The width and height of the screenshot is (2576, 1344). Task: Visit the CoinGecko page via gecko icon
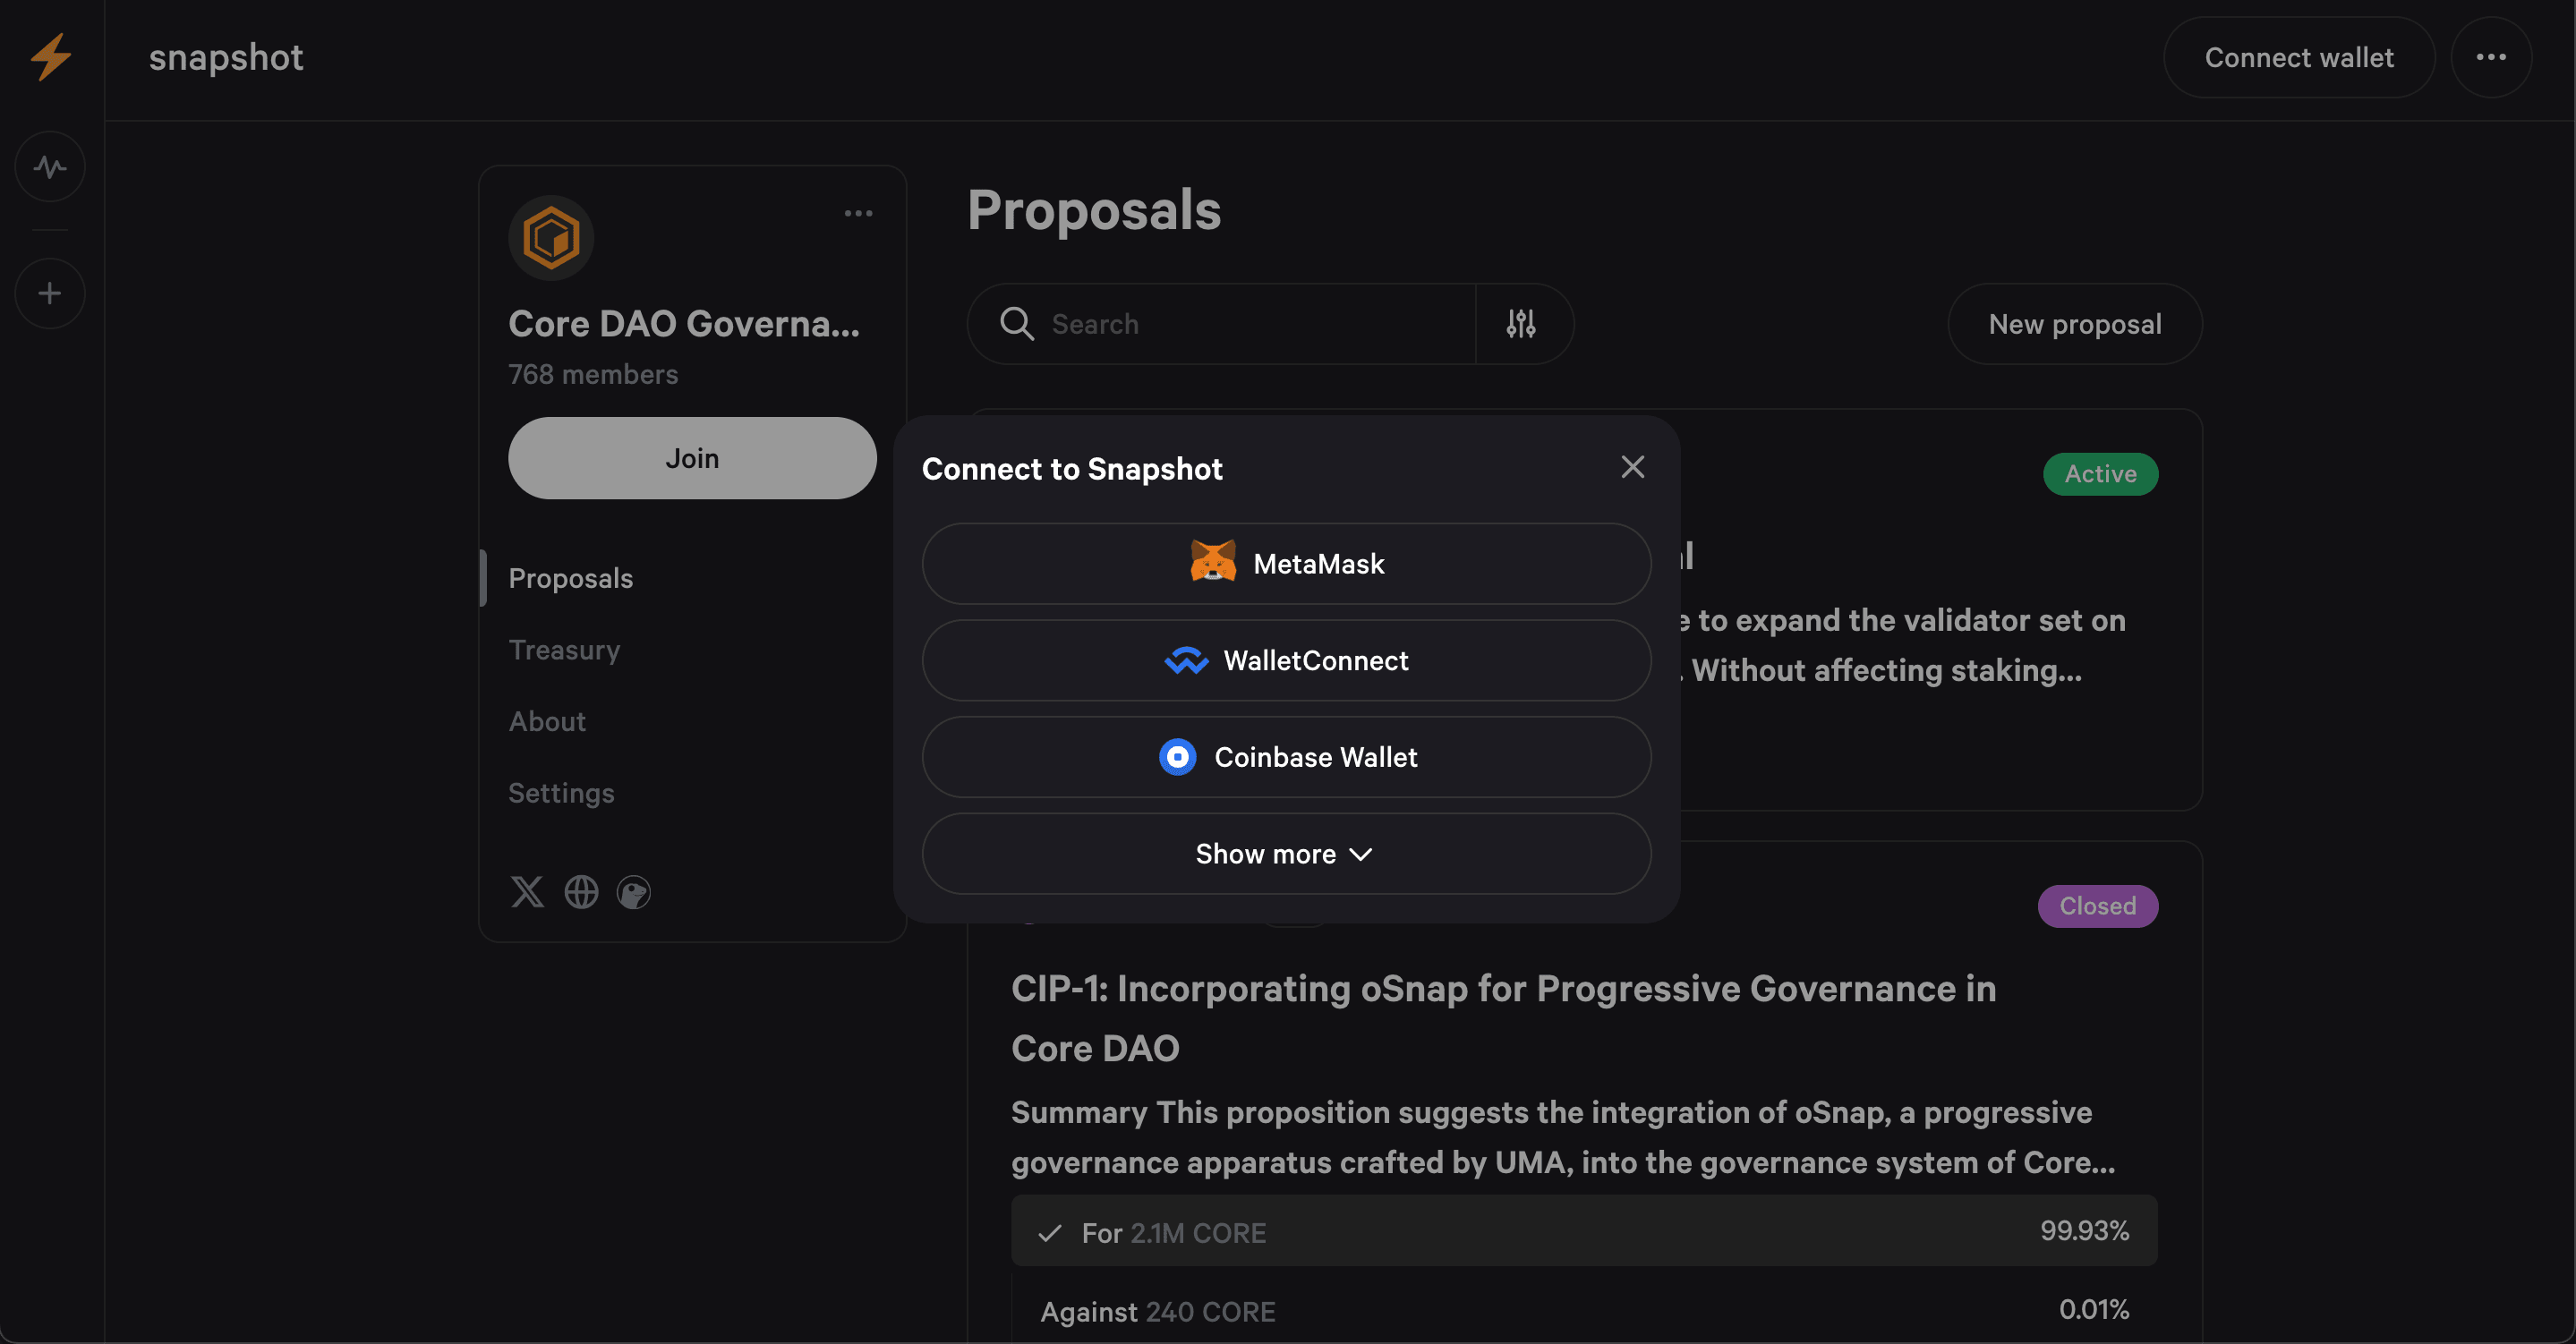point(635,891)
